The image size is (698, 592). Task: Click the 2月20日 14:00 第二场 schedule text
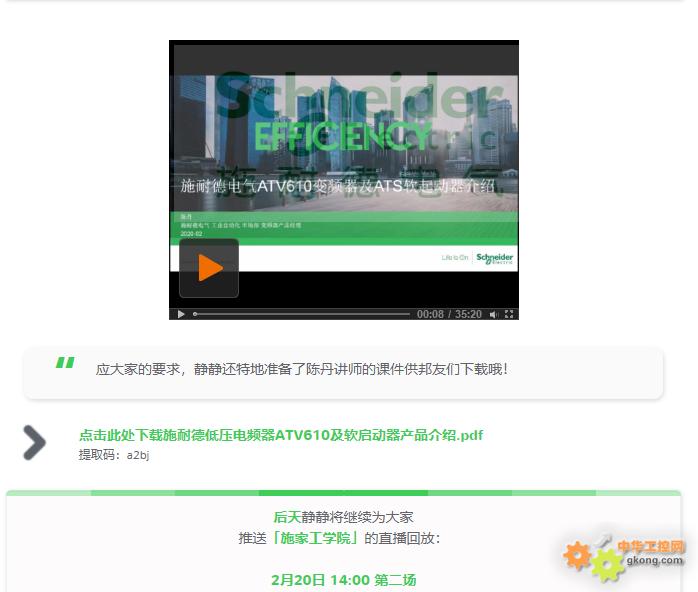(343, 580)
